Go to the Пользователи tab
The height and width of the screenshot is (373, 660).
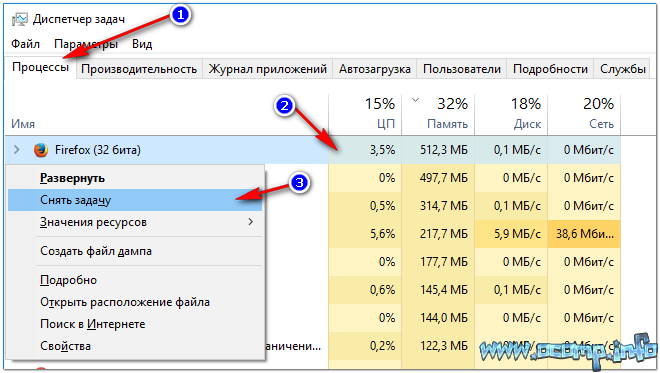[x=462, y=69]
